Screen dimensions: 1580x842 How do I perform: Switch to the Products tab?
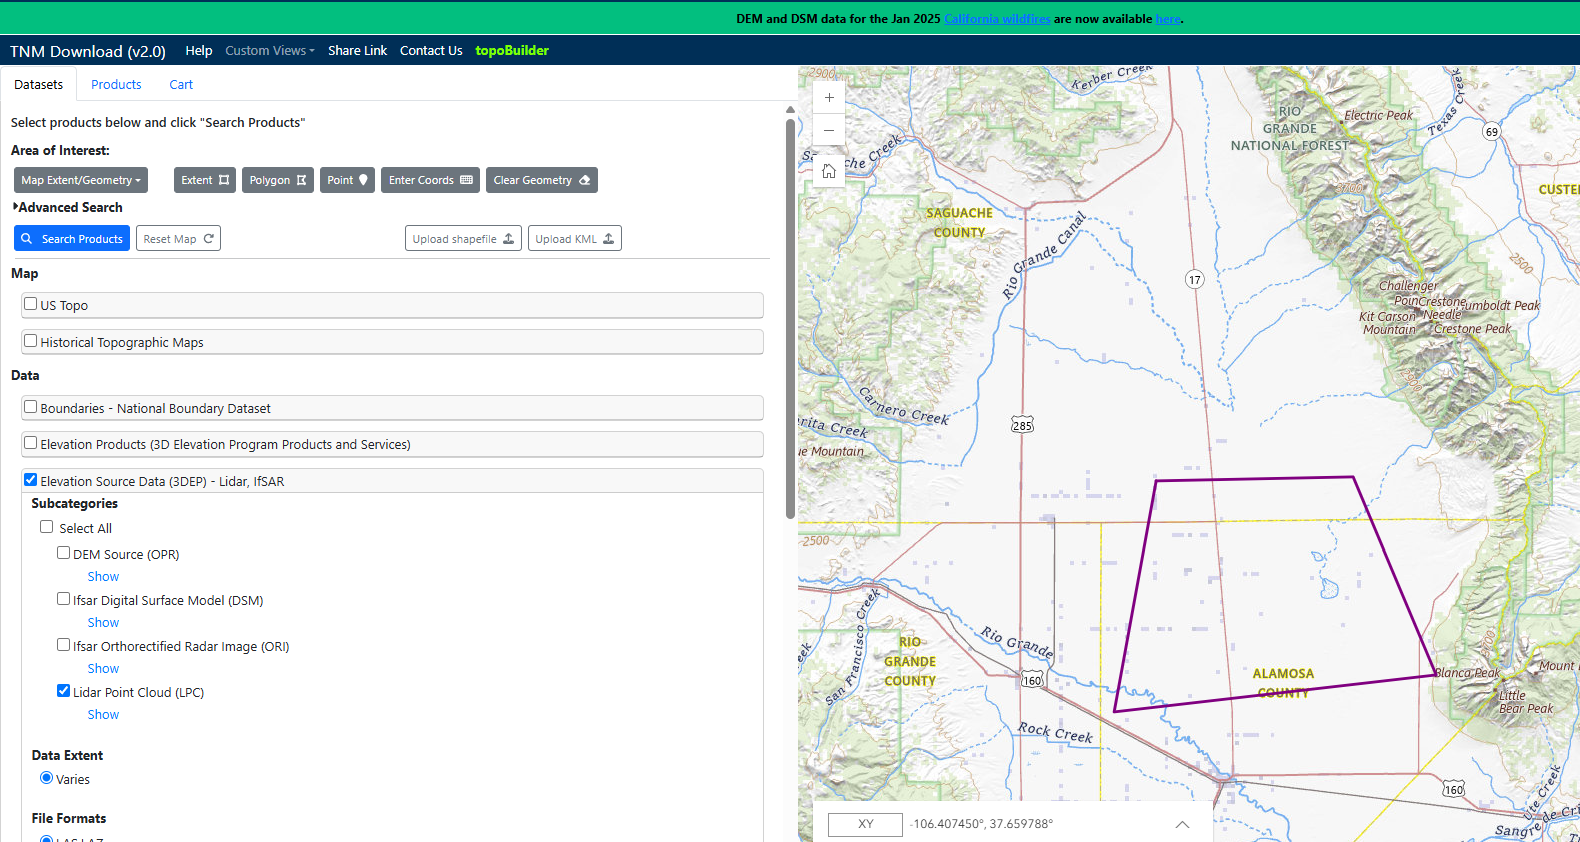click(x=116, y=85)
